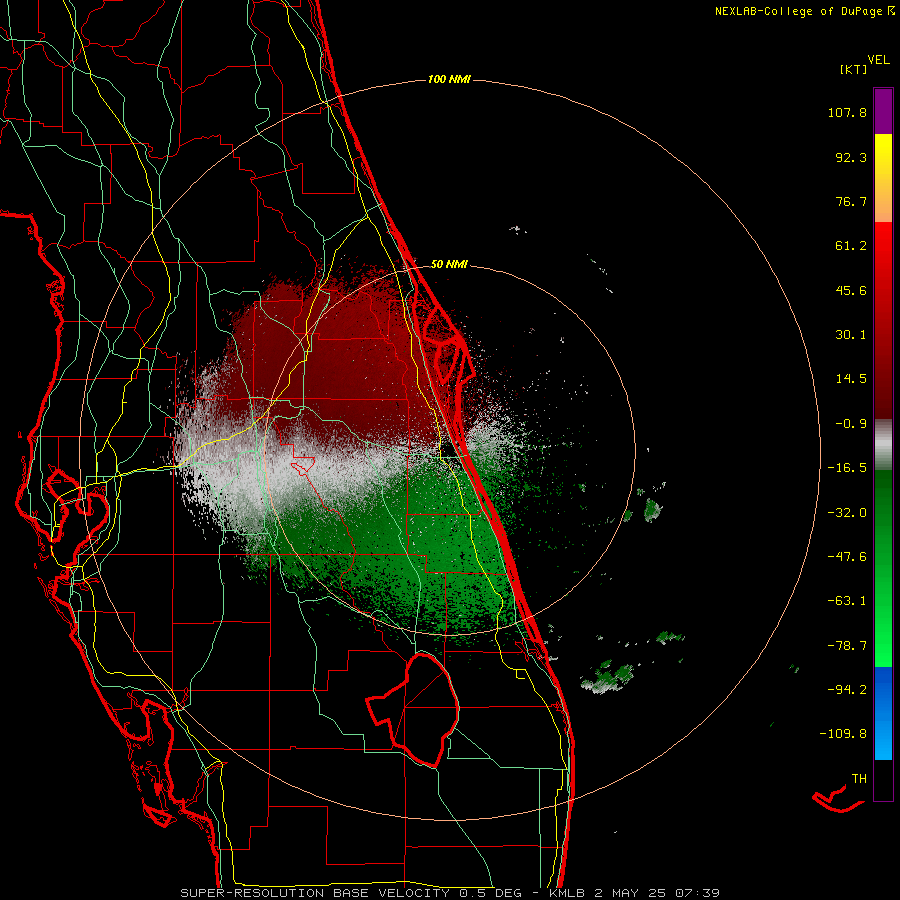Click the [KT] units label
This screenshot has height=900, width=900.
pos(854,69)
